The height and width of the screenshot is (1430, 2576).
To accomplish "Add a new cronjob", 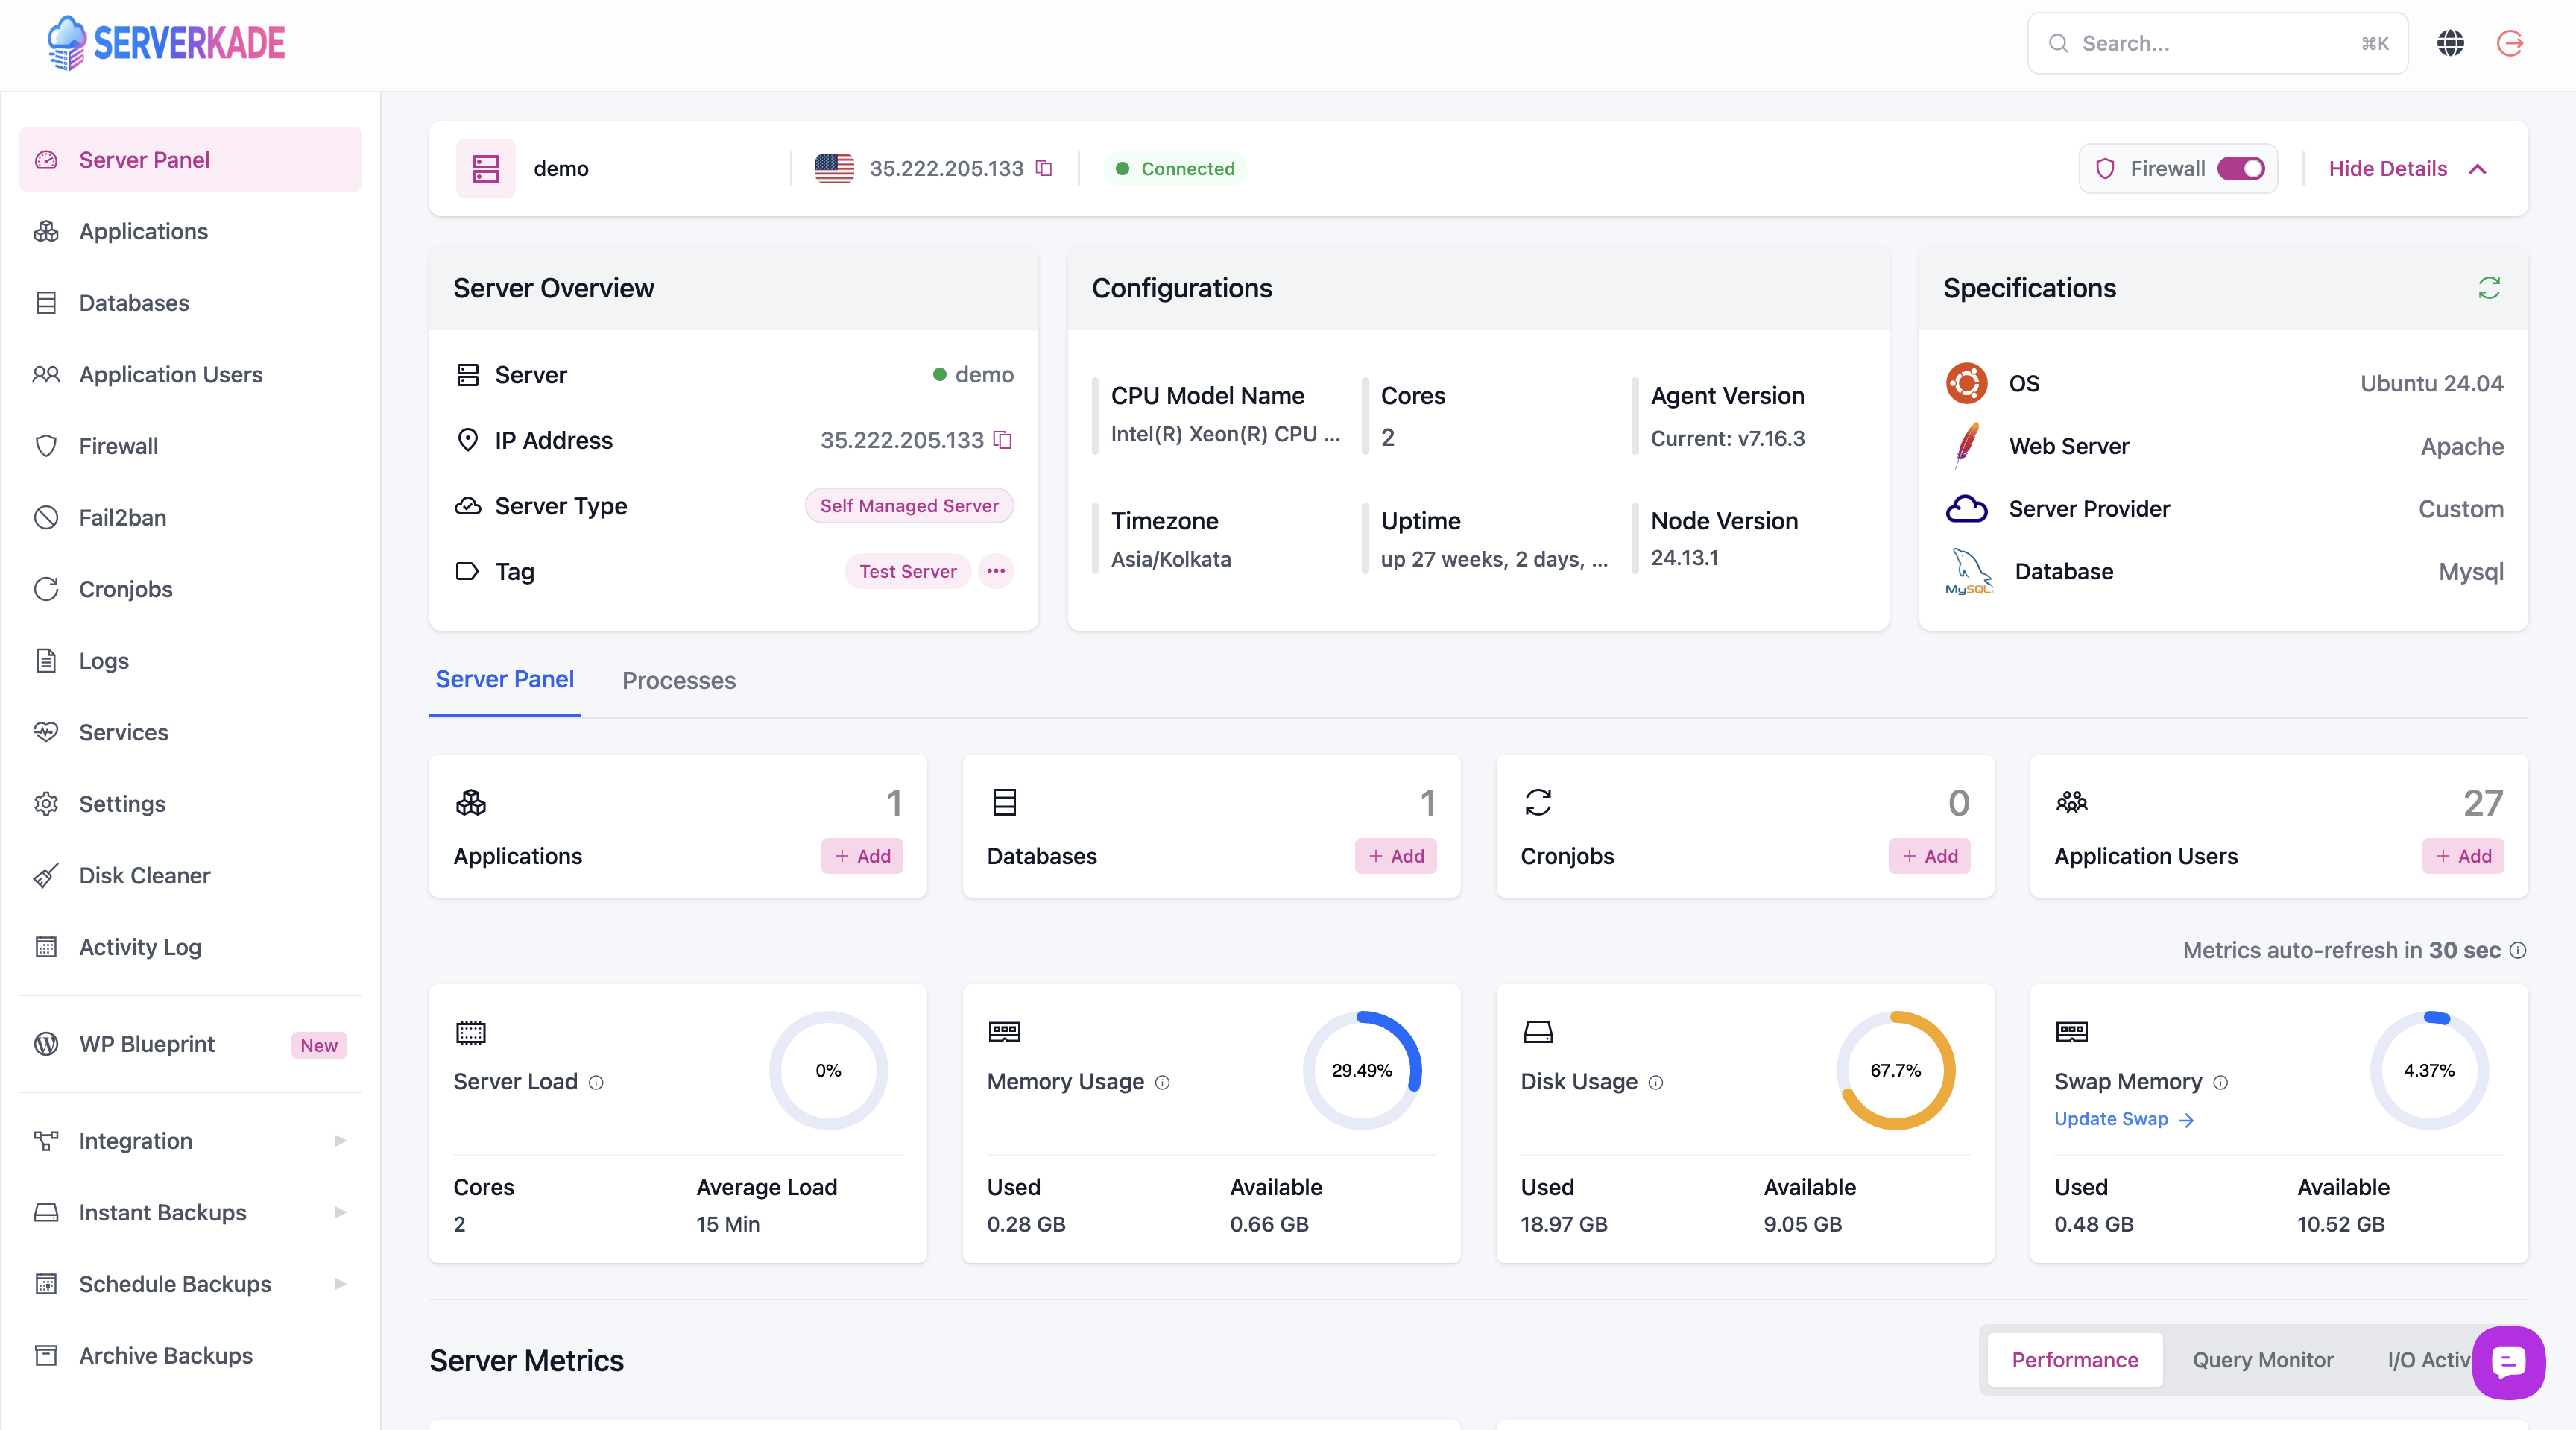I will coord(1929,856).
